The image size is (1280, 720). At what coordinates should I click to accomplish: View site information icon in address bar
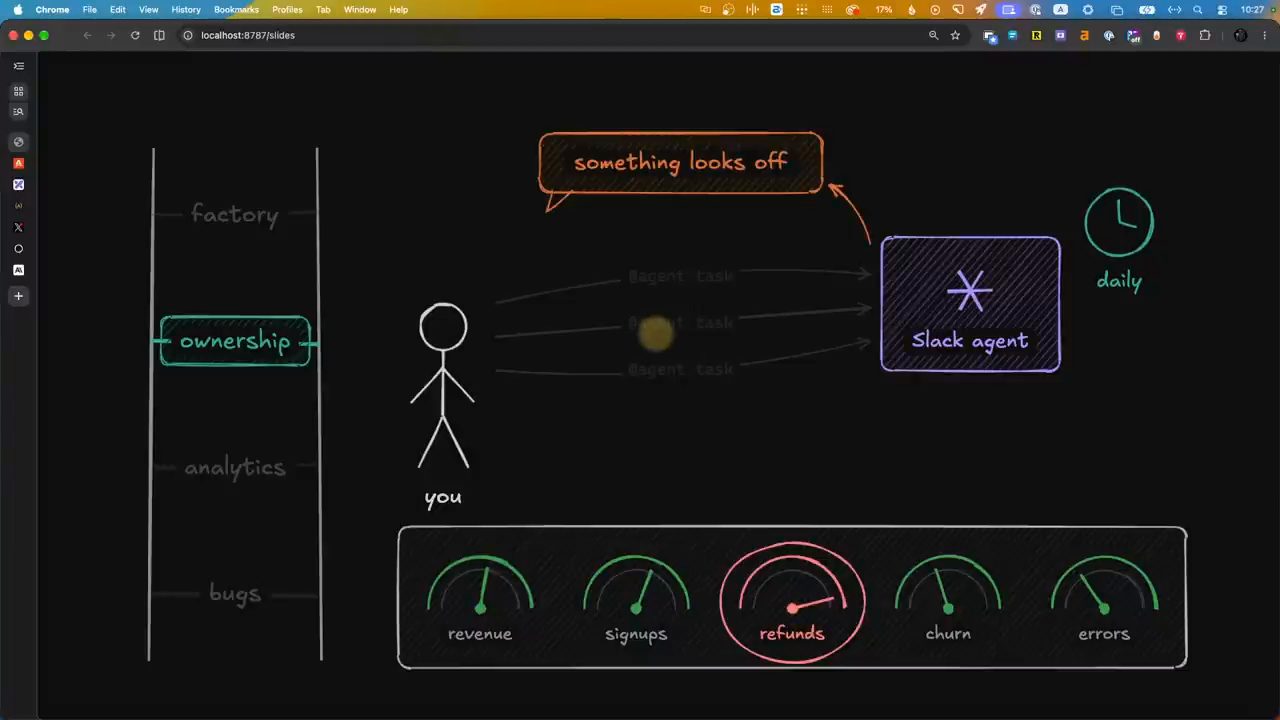187,35
